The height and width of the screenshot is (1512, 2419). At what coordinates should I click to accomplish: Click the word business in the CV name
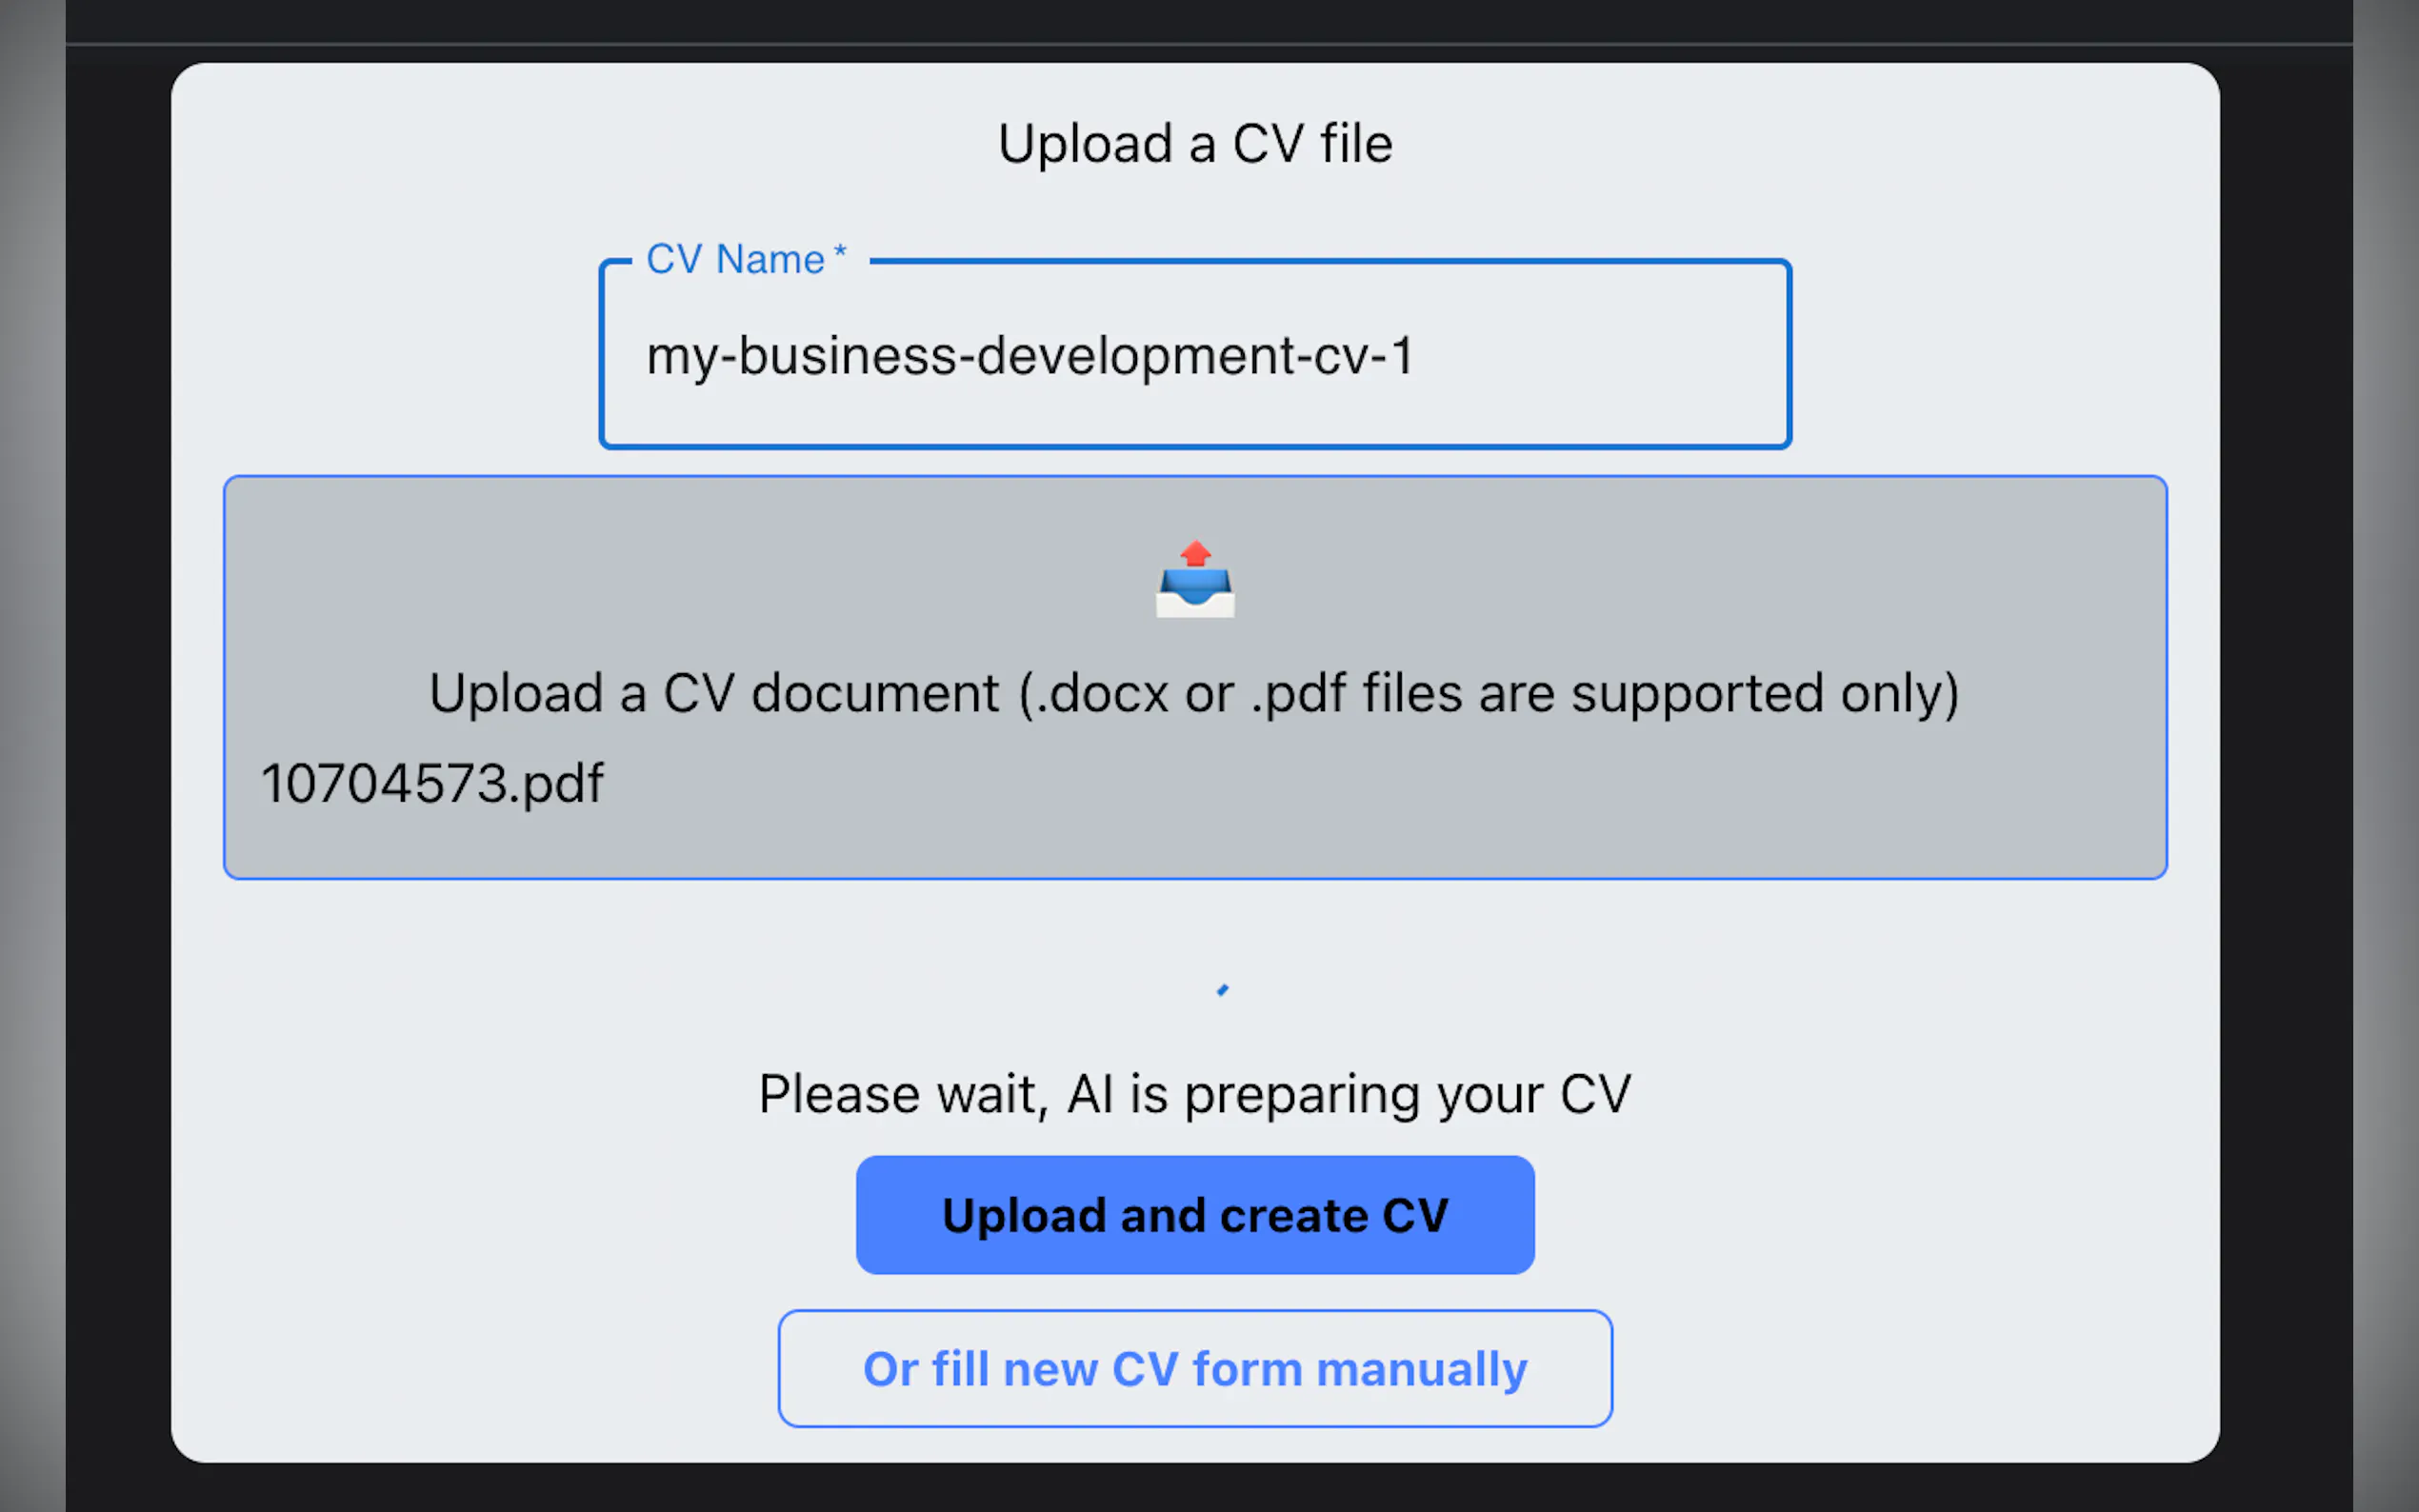pos(848,356)
